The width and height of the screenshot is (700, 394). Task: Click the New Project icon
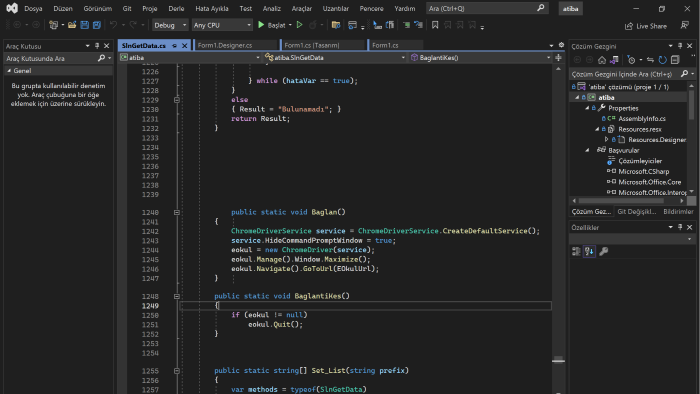coord(54,25)
